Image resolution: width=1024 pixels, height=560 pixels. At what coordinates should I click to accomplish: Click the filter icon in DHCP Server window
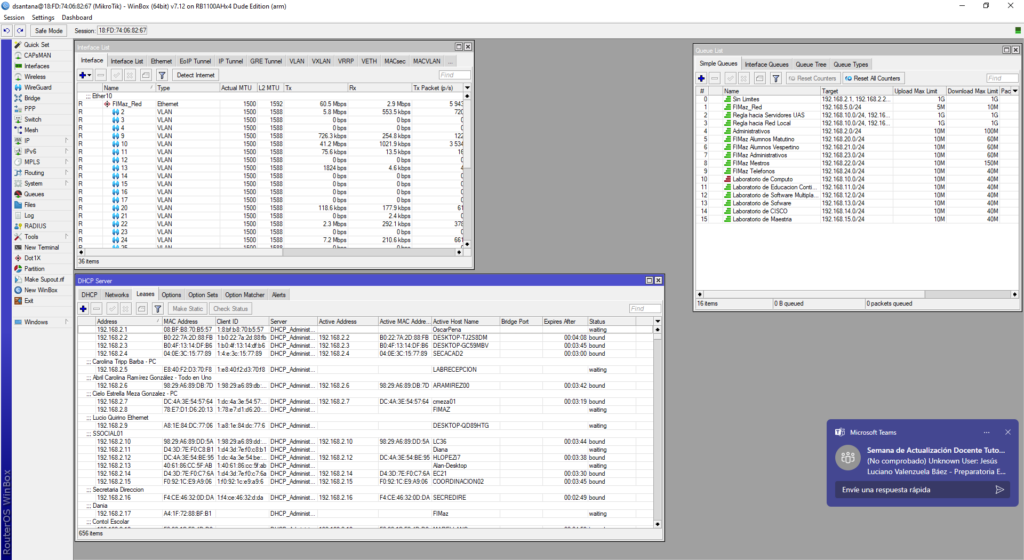157,309
